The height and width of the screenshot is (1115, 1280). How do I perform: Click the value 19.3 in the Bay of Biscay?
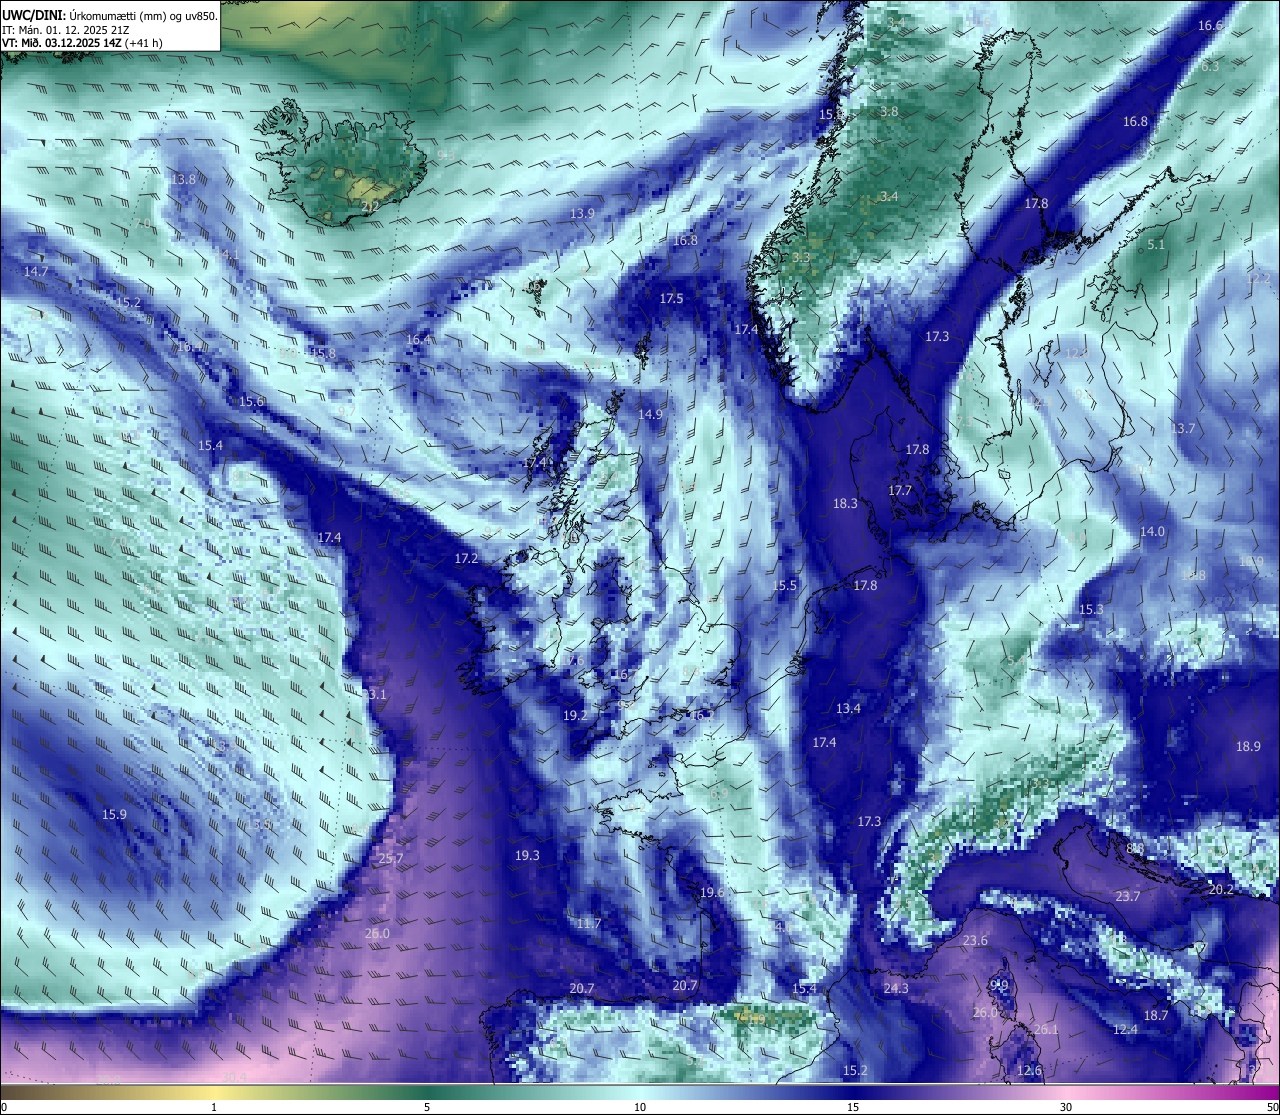point(527,855)
